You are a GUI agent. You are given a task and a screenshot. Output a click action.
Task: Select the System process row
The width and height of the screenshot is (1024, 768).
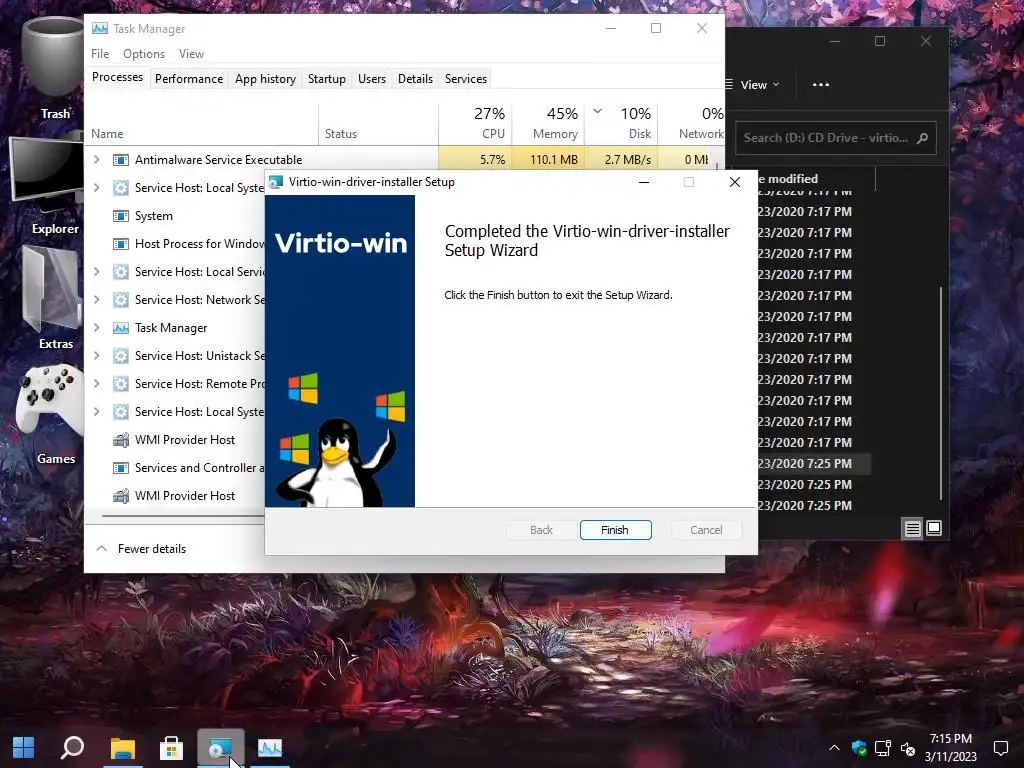(x=176, y=216)
